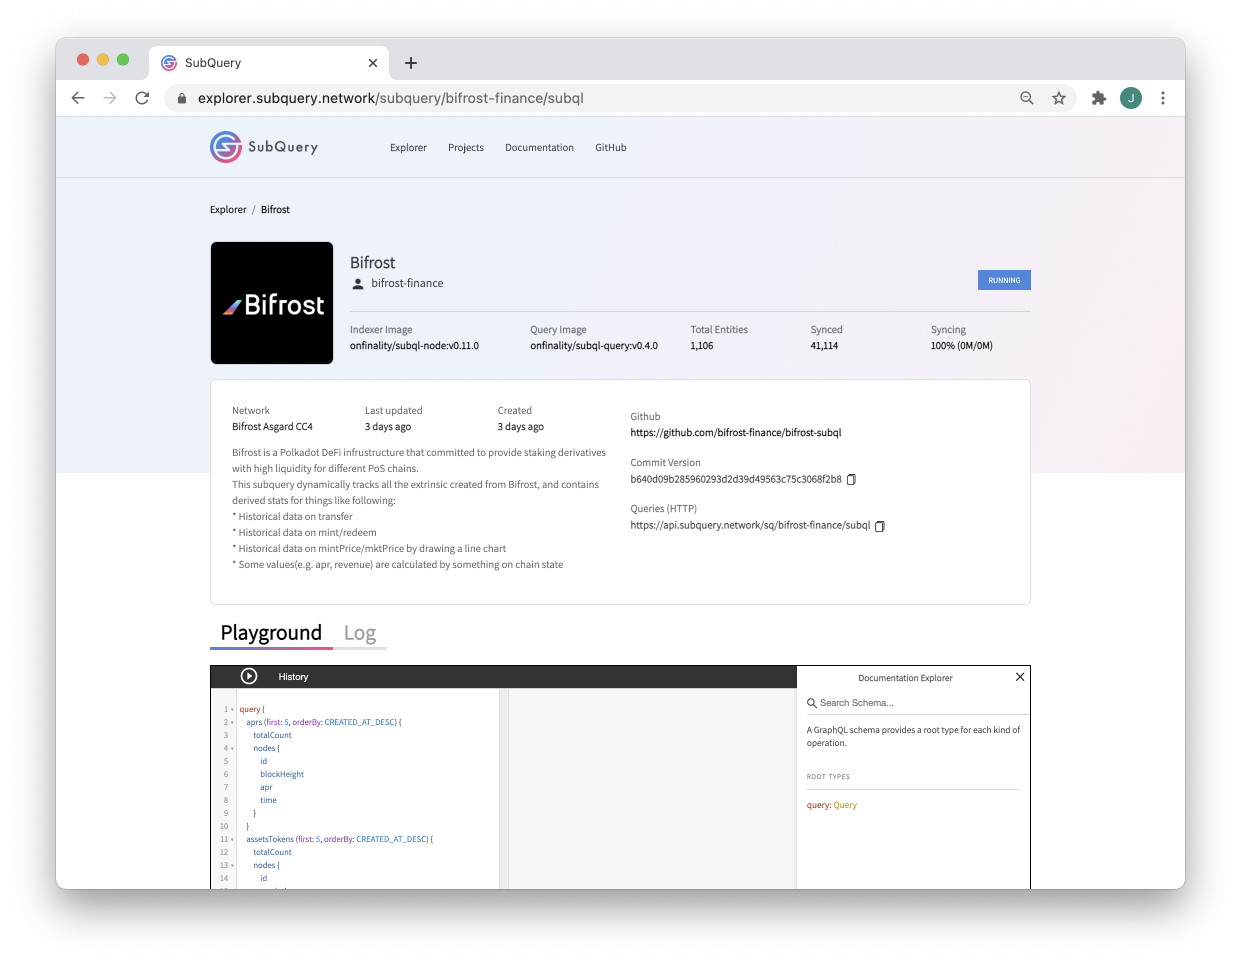
Task: Click the RUNNING status badge
Action: tap(1004, 280)
